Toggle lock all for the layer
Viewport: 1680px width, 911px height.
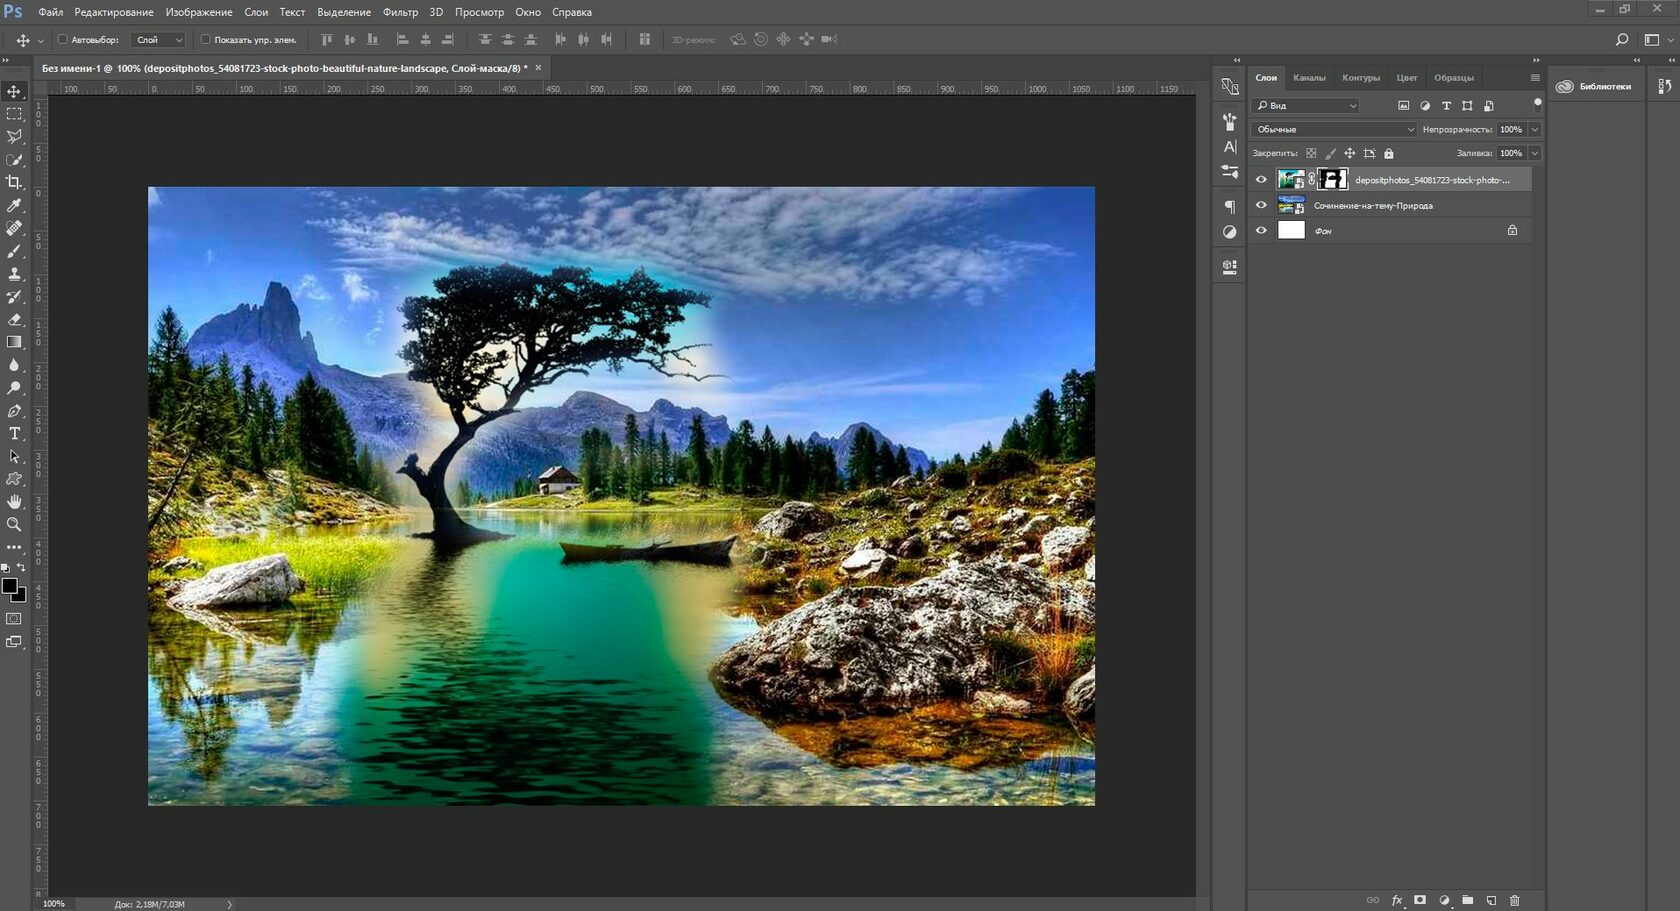[1388, 154]
